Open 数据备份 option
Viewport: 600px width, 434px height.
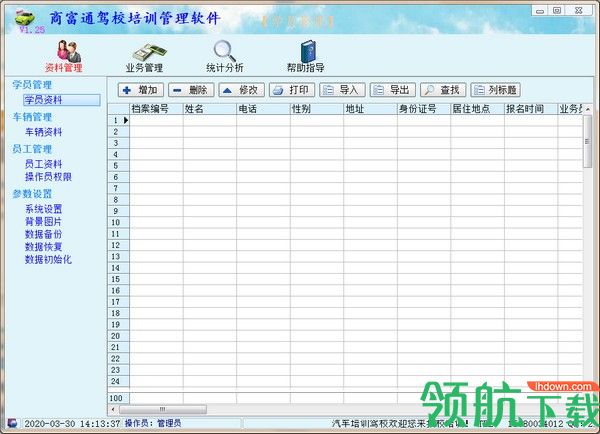tap(43, 234)
